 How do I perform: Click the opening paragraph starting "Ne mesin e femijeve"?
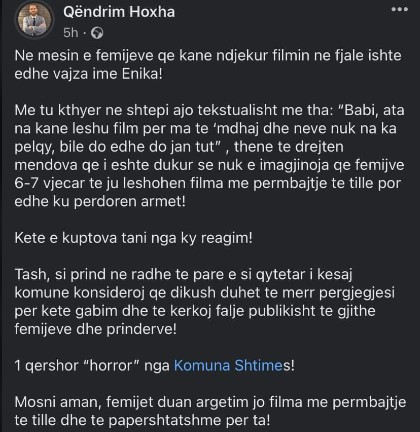point(208,64)
